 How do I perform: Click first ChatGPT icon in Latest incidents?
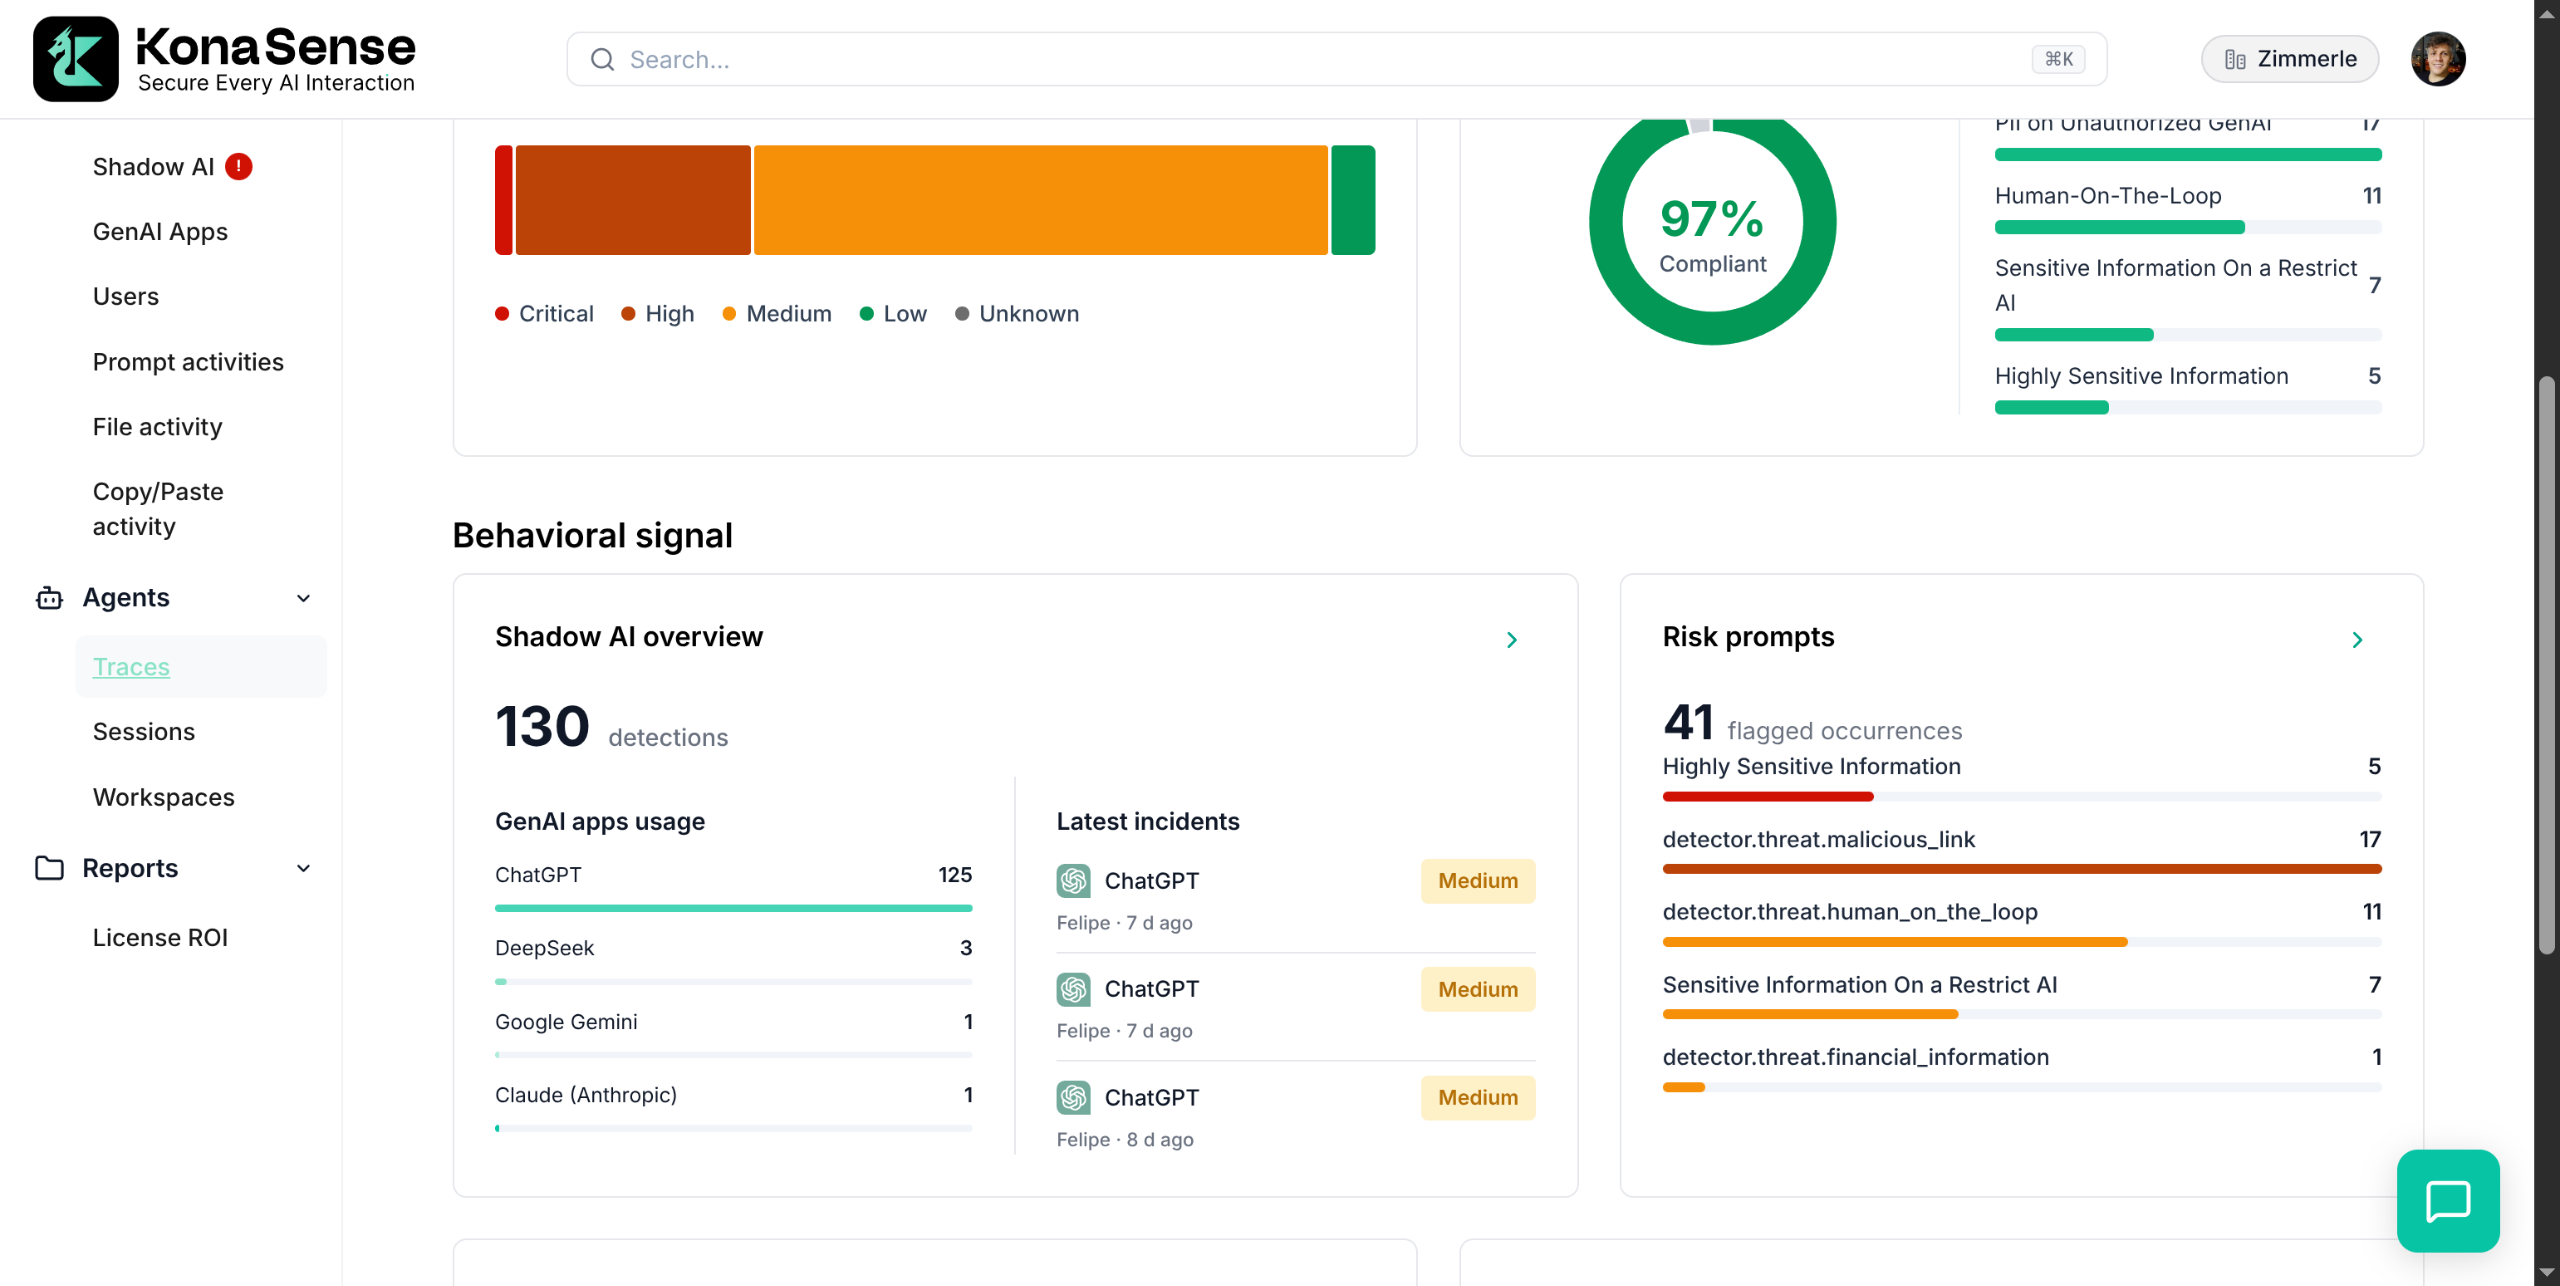pos(1073,881)
